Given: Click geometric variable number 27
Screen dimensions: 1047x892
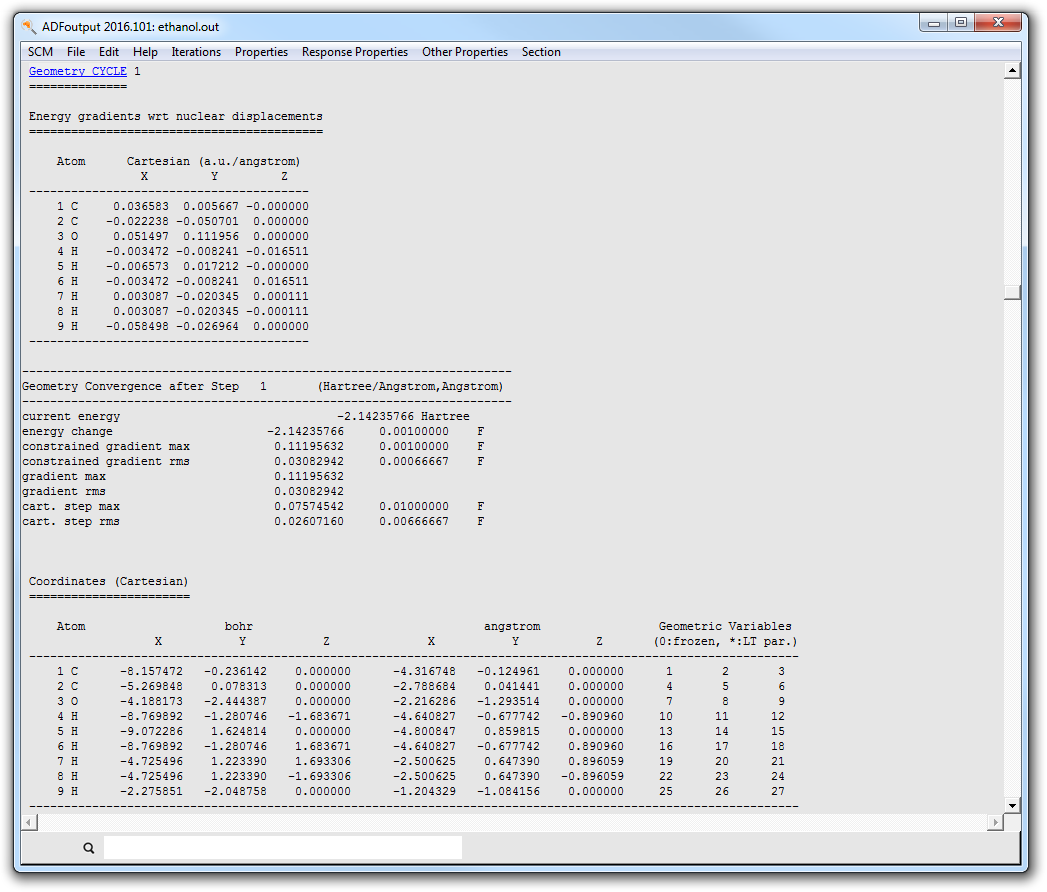Looking at the screenshot, I should (x=778, y=792).
